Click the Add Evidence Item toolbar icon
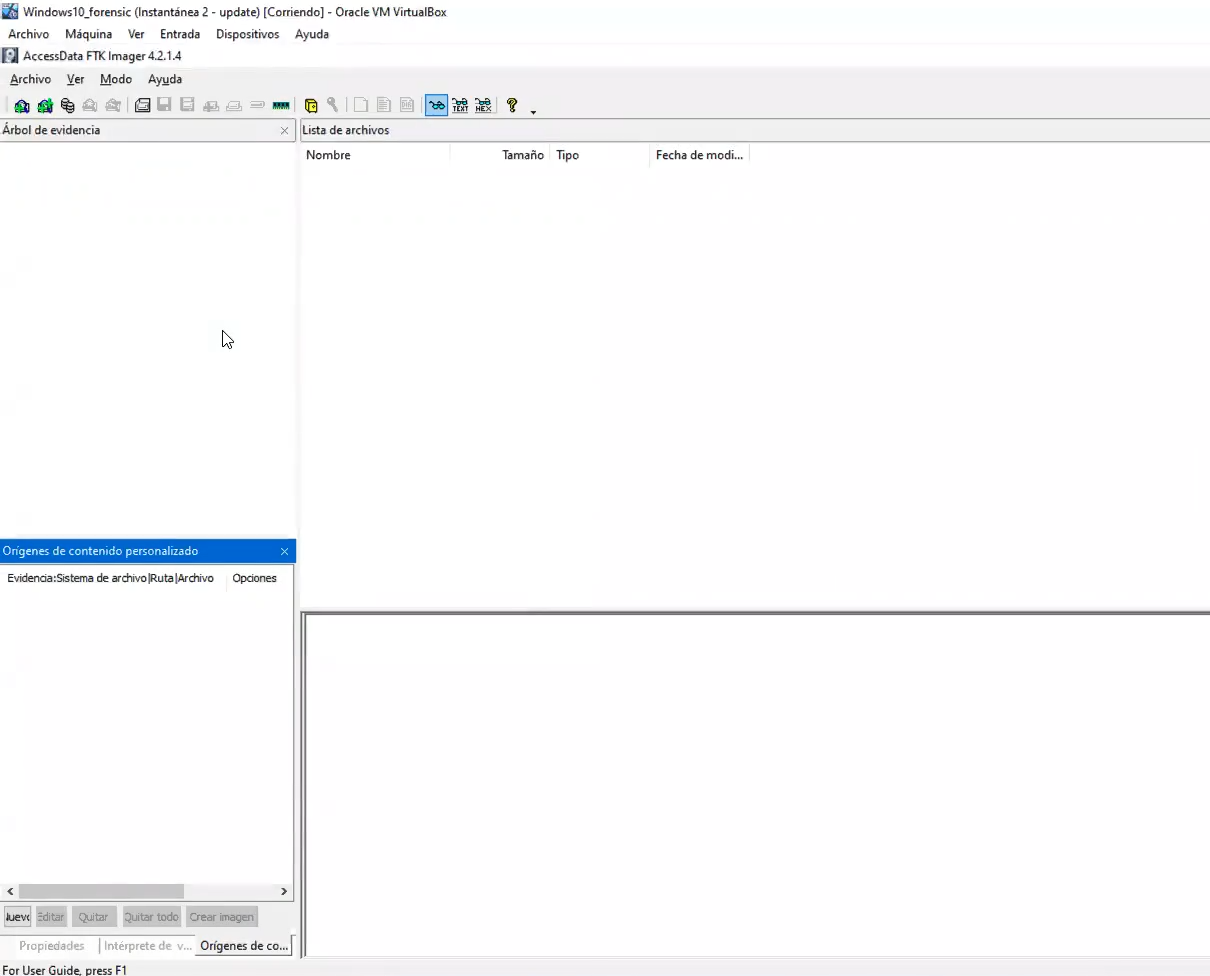This screenshot has width=1210, height=976. coord(21,105)
